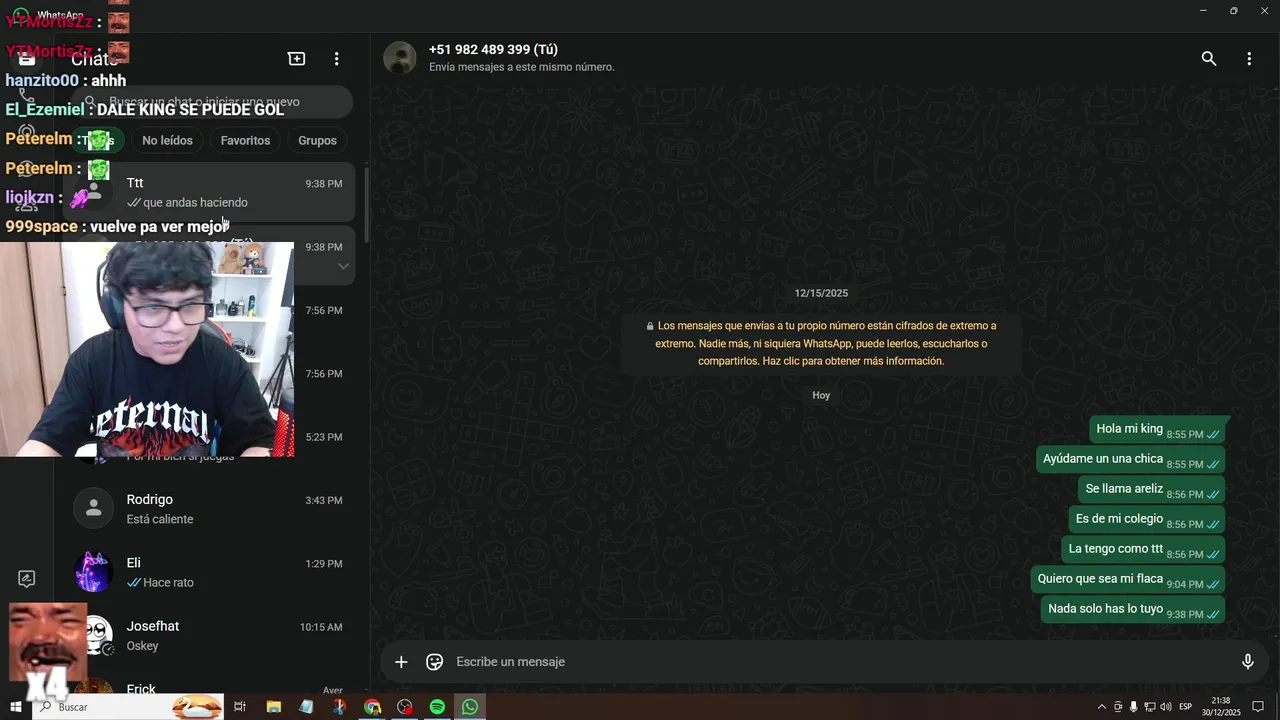The image size is (1280, 720).
Task: Open the Josefhat chat conversation
Action: (209, 636)
